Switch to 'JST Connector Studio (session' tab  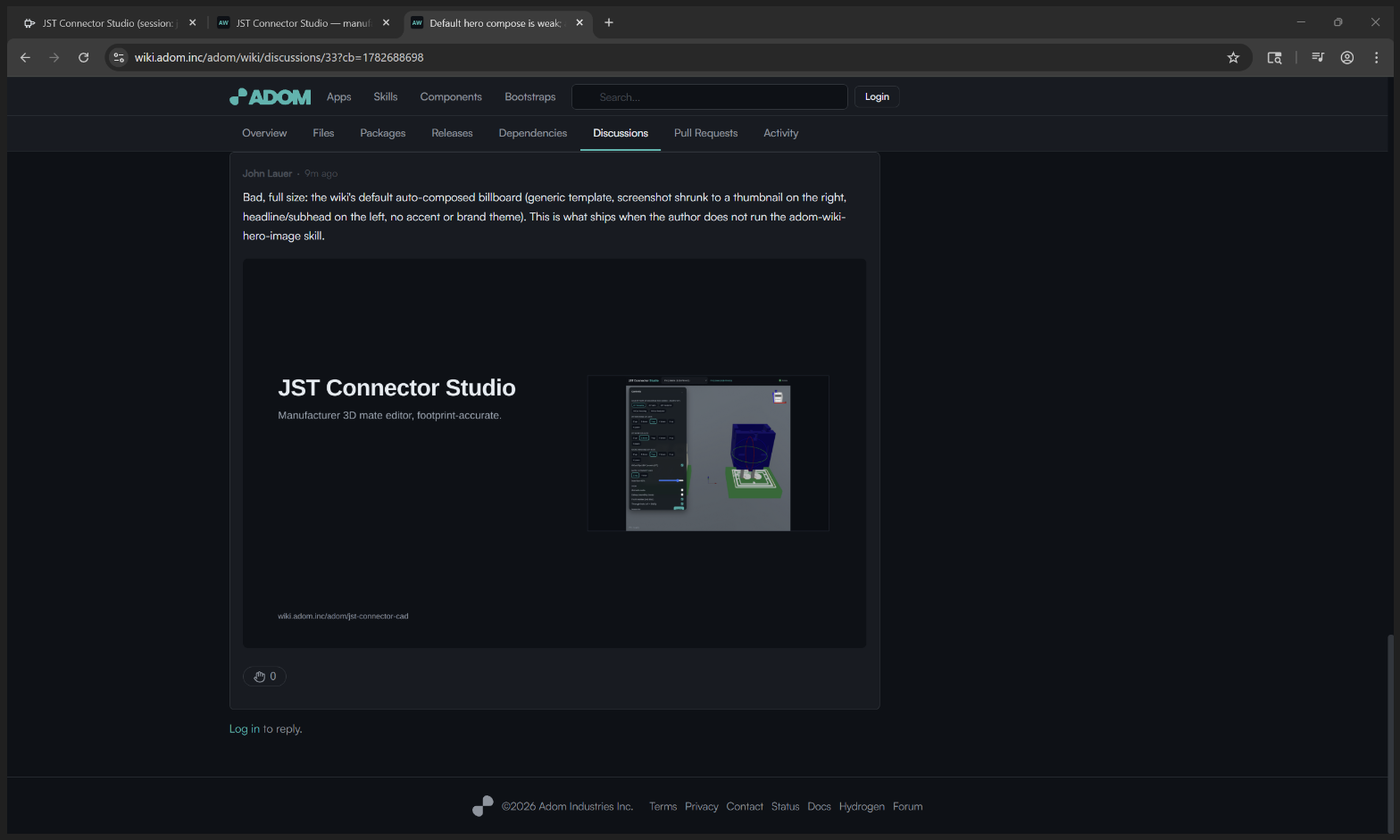[108, 23]
